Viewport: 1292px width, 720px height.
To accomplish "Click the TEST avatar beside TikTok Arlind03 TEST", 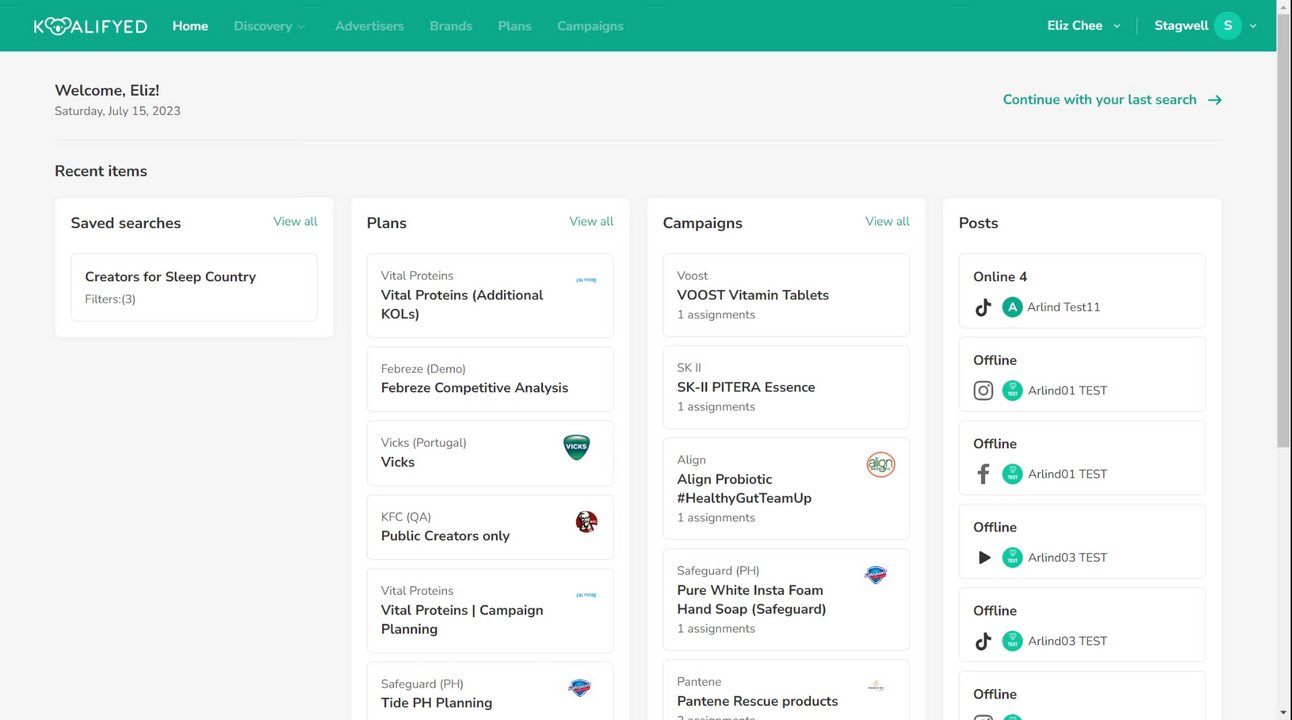I will pos(1012,641).
